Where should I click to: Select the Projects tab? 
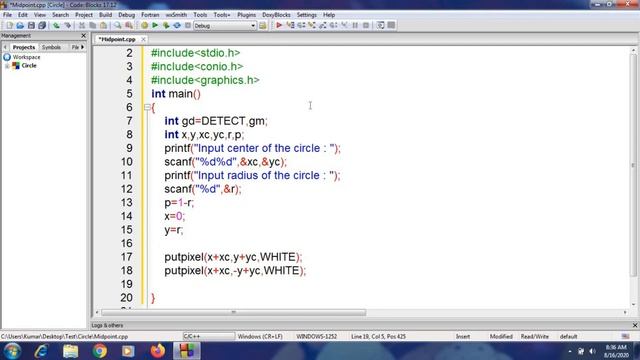click(x=24, y=47)
